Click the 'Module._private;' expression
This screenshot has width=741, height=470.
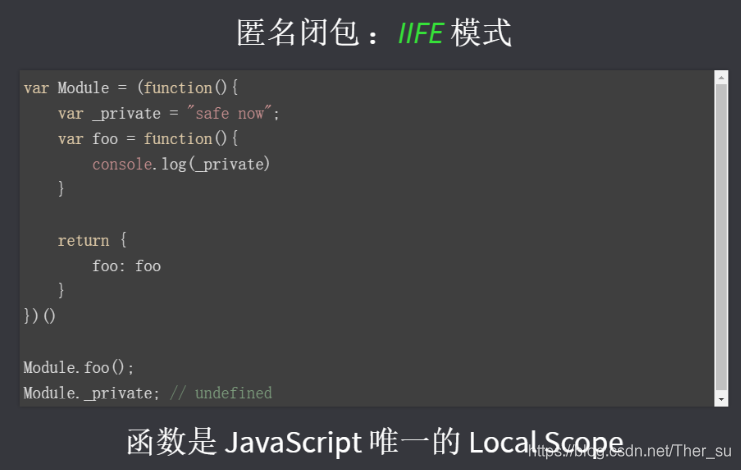coord(91,393)
